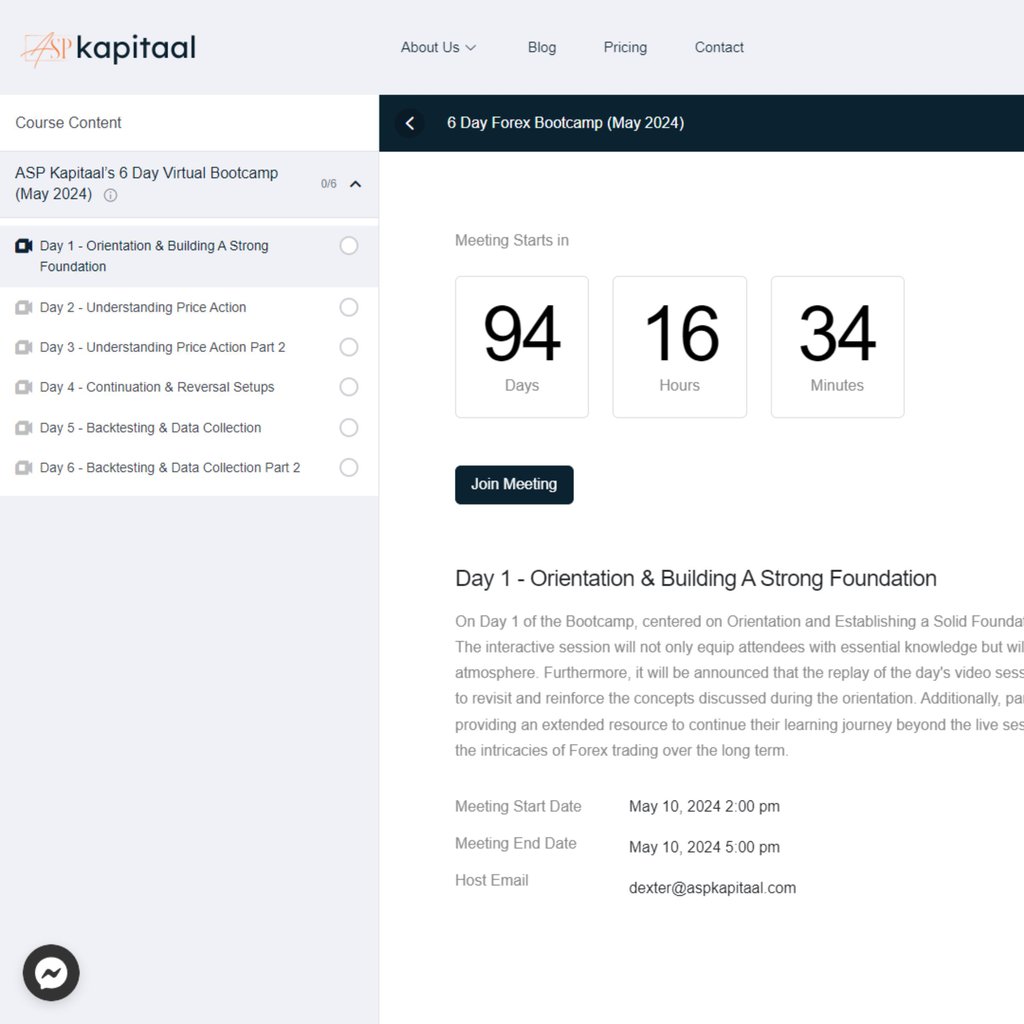Toggle completion circle for Day 4 lesson
The height and width of the screenshot is (1024, 1024).
(x=349, y=387)
